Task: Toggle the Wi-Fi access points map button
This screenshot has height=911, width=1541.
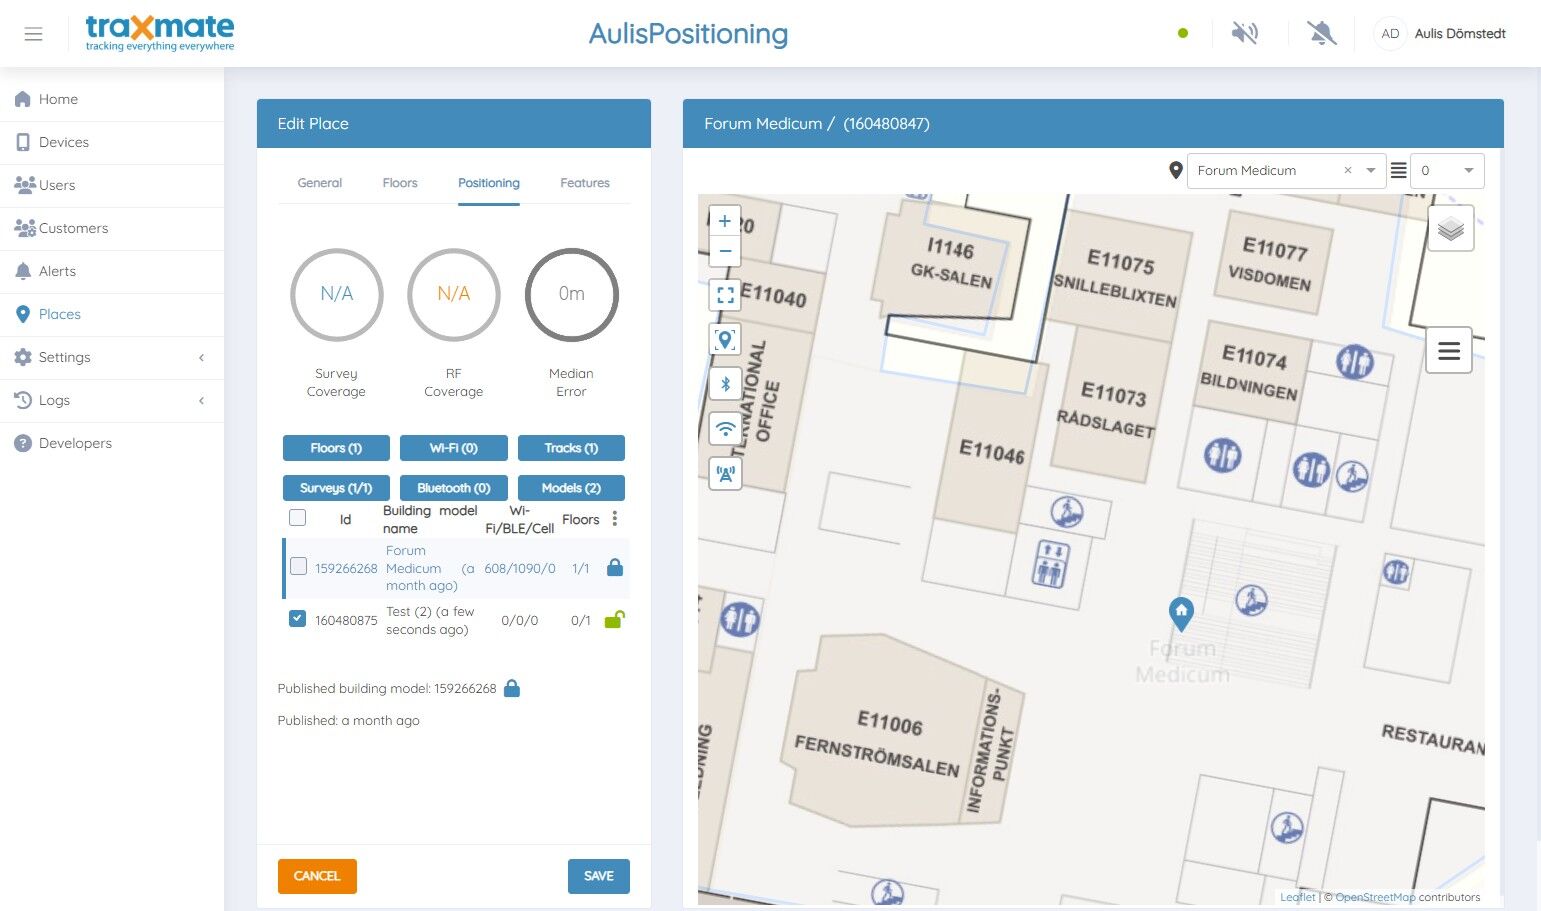Action: click(x=725, y=429)
